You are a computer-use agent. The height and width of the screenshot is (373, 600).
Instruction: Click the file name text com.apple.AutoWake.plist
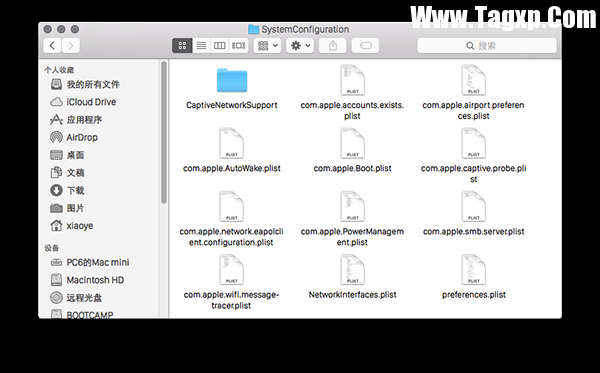click(x=232, y=168)
